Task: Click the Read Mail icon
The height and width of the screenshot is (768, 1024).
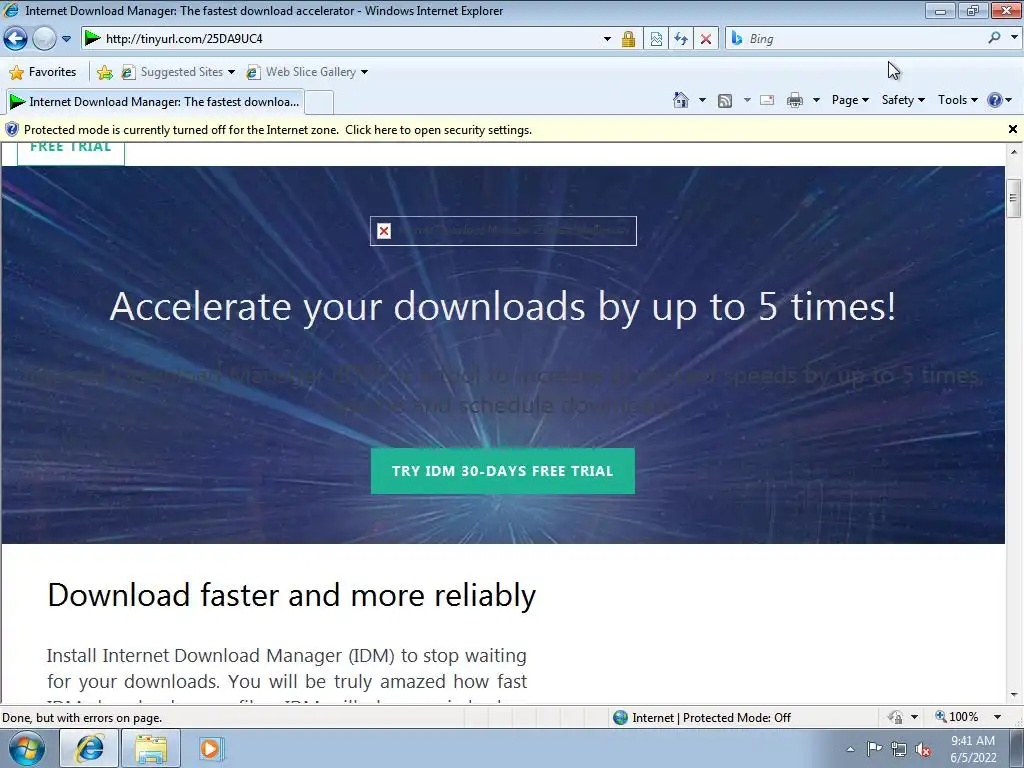Action: [767, 100]
